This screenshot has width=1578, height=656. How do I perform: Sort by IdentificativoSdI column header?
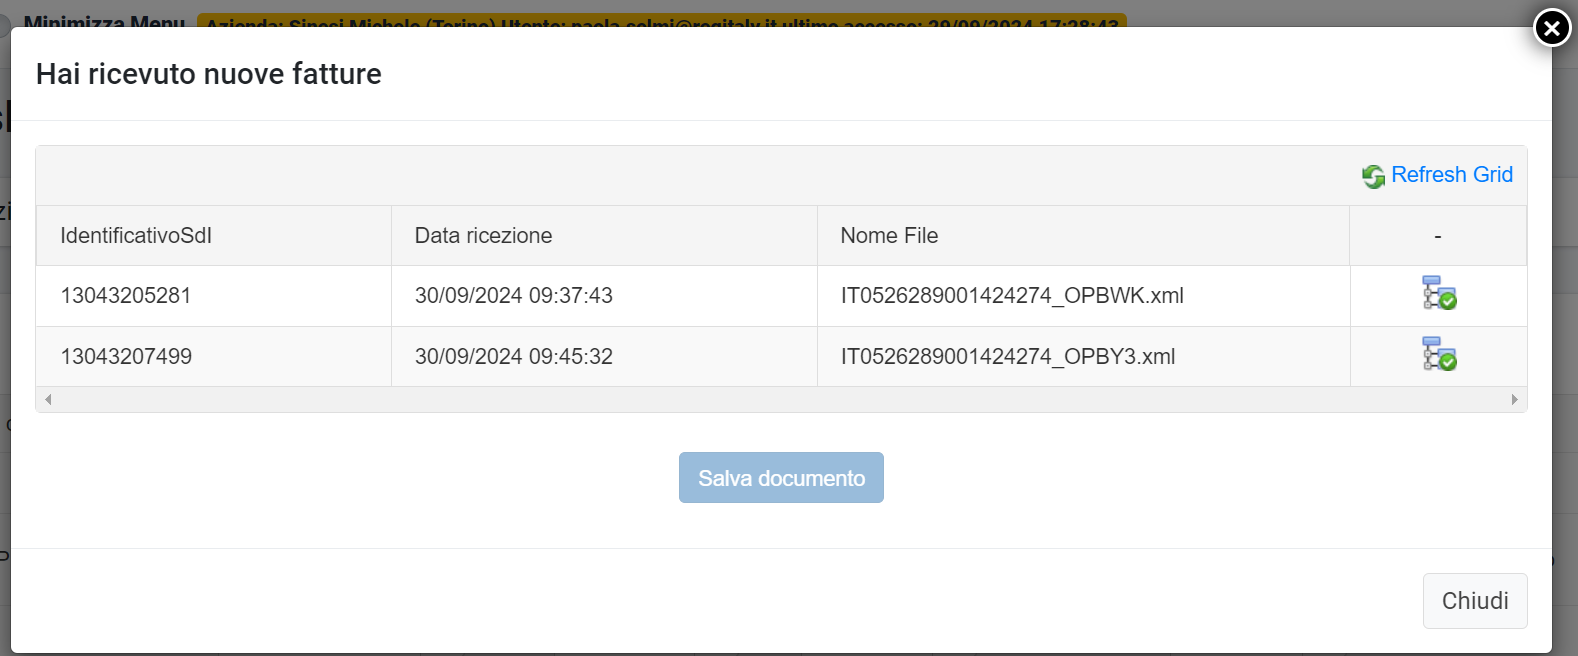click(x=136, y=236)
